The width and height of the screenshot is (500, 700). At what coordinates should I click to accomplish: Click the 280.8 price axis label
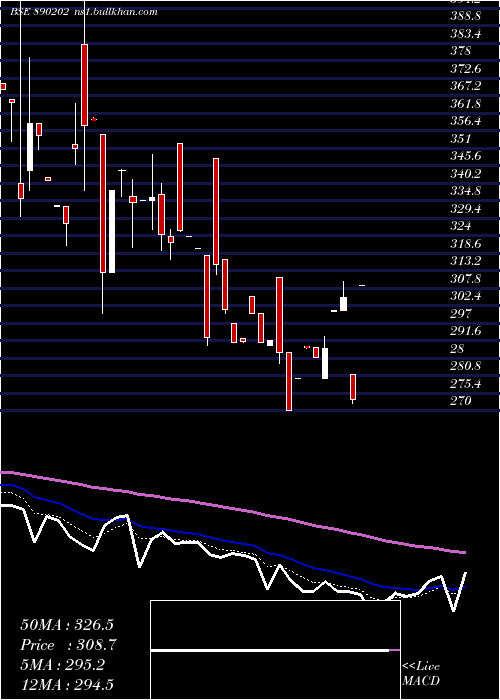(466, 366)
